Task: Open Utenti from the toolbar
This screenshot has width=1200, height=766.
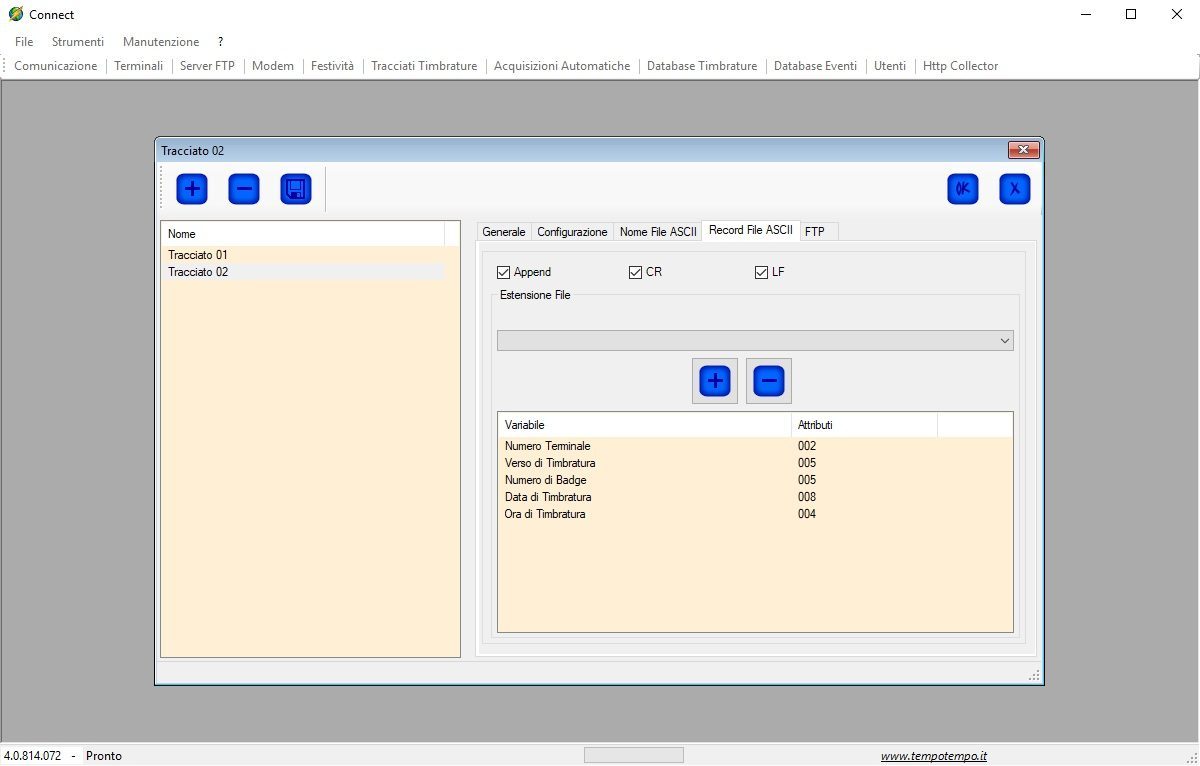Action: (890, 66)
